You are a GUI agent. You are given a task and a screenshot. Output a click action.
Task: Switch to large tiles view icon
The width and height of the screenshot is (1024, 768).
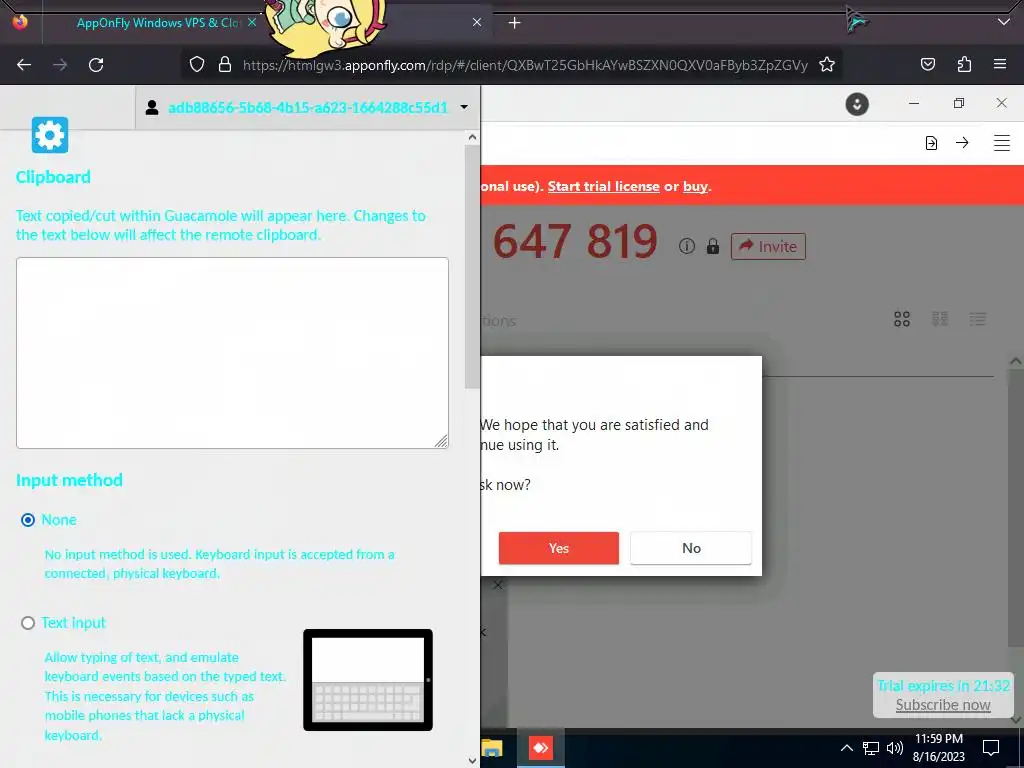click(902, 319)
